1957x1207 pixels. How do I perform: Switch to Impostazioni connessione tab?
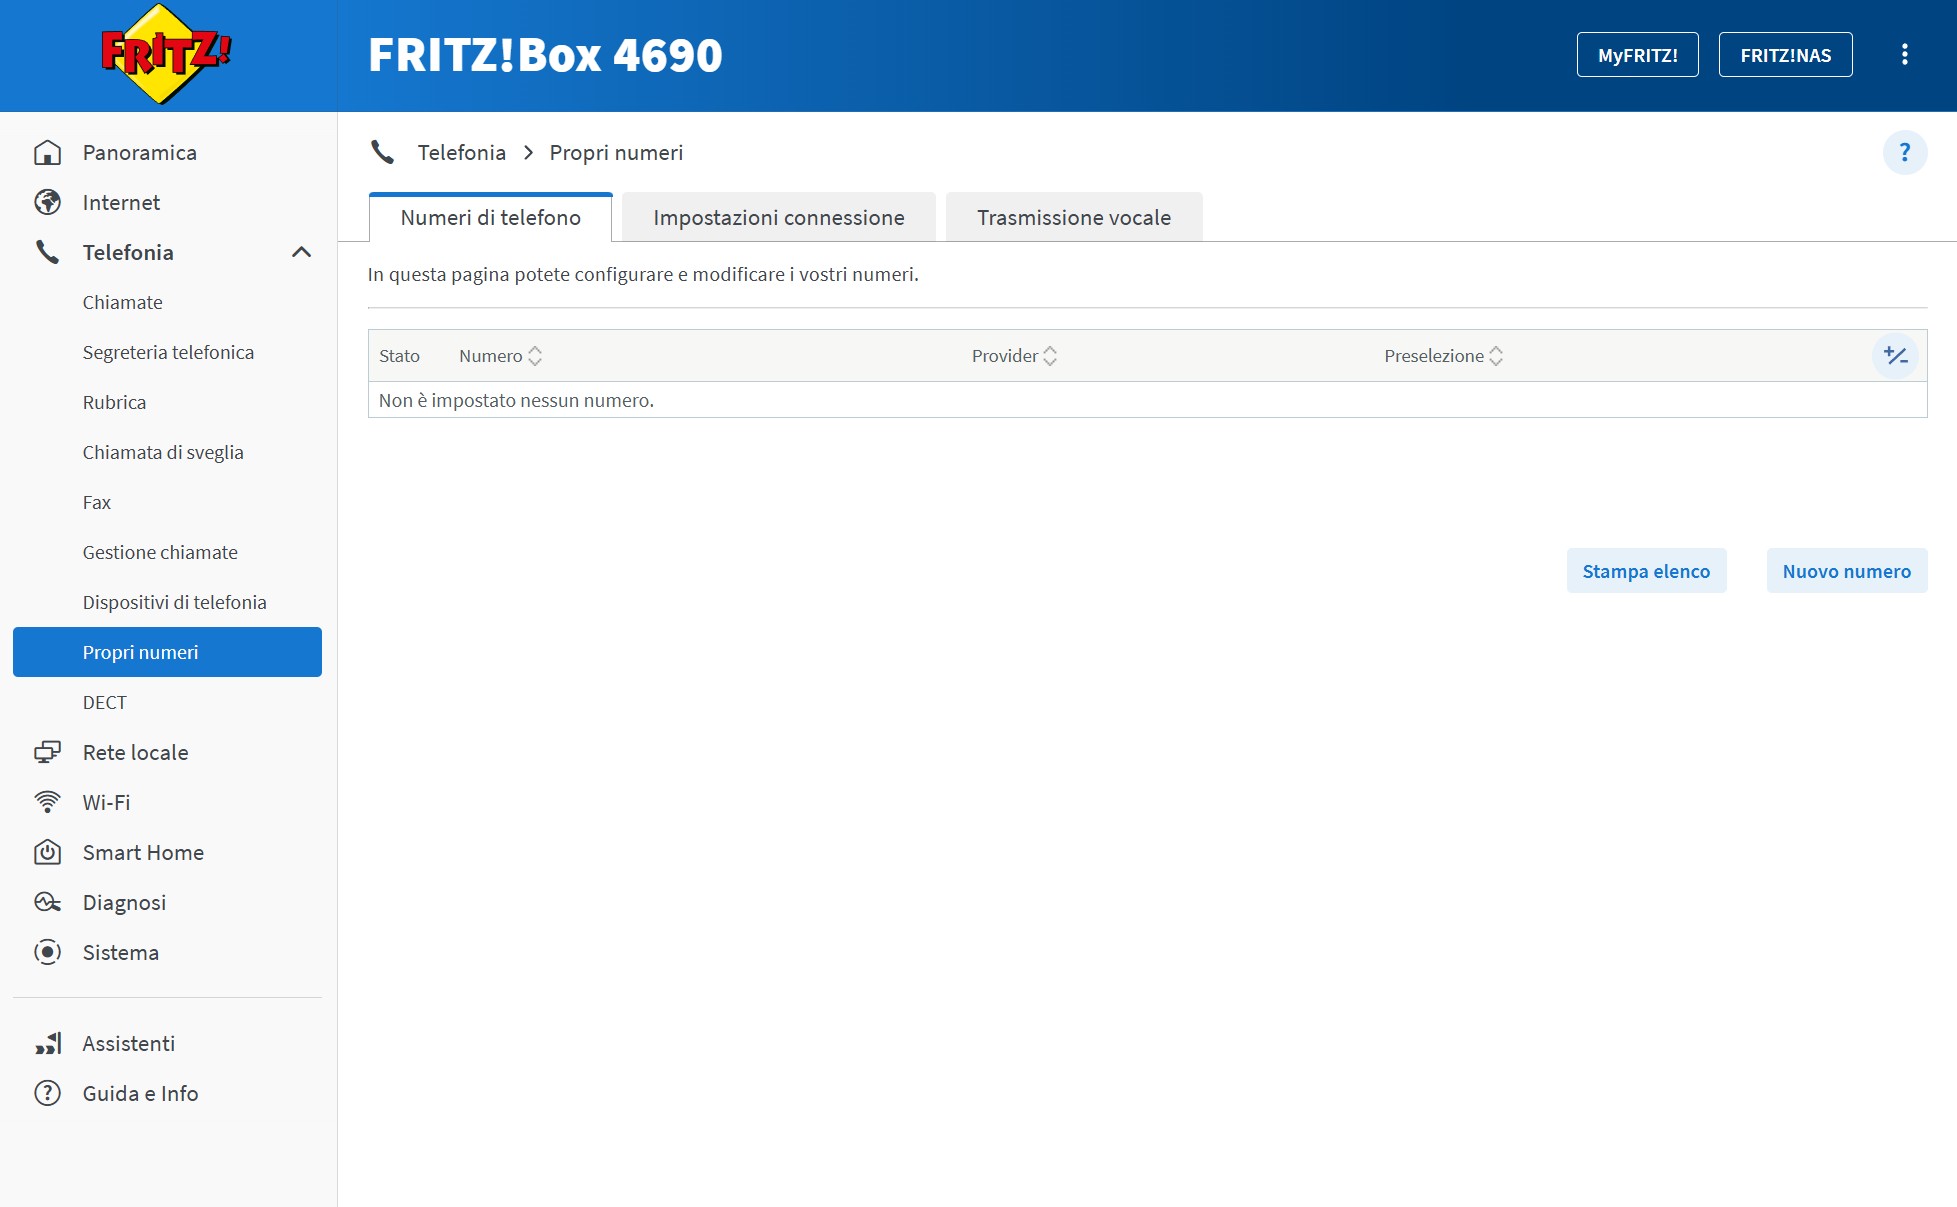click(778, 217)
